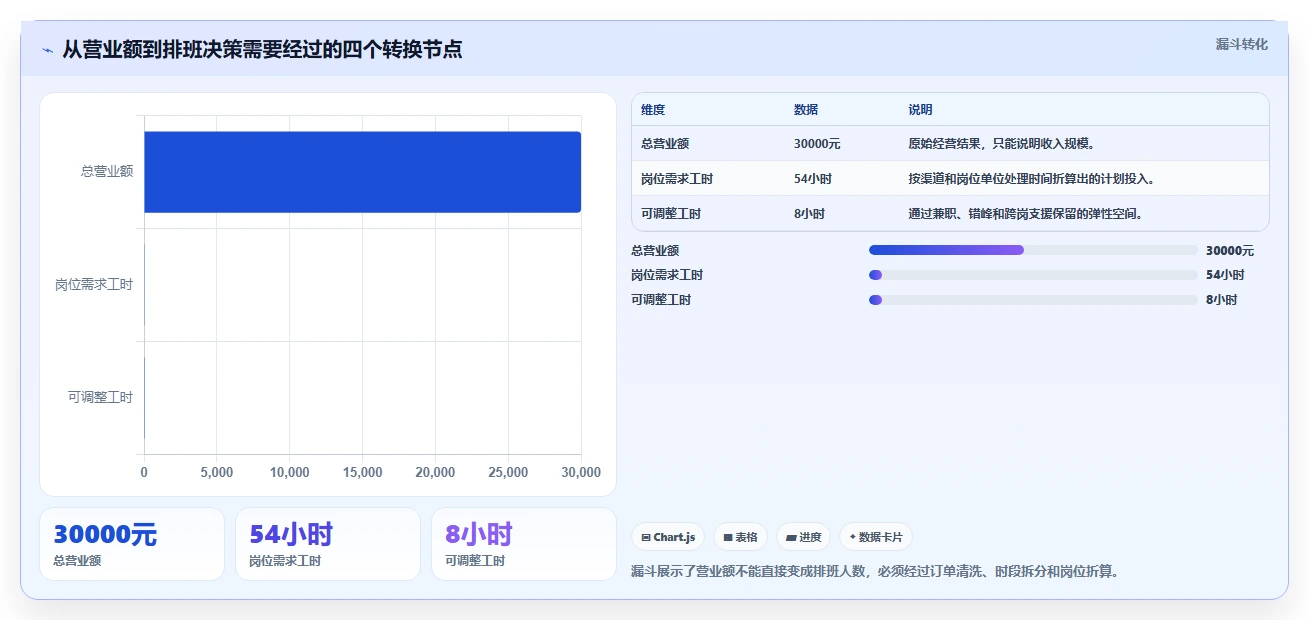The width and height of the screenshot is (1309, 620).
Task: Open the 30000元 总营业额 data card
Action: point(132,544)
